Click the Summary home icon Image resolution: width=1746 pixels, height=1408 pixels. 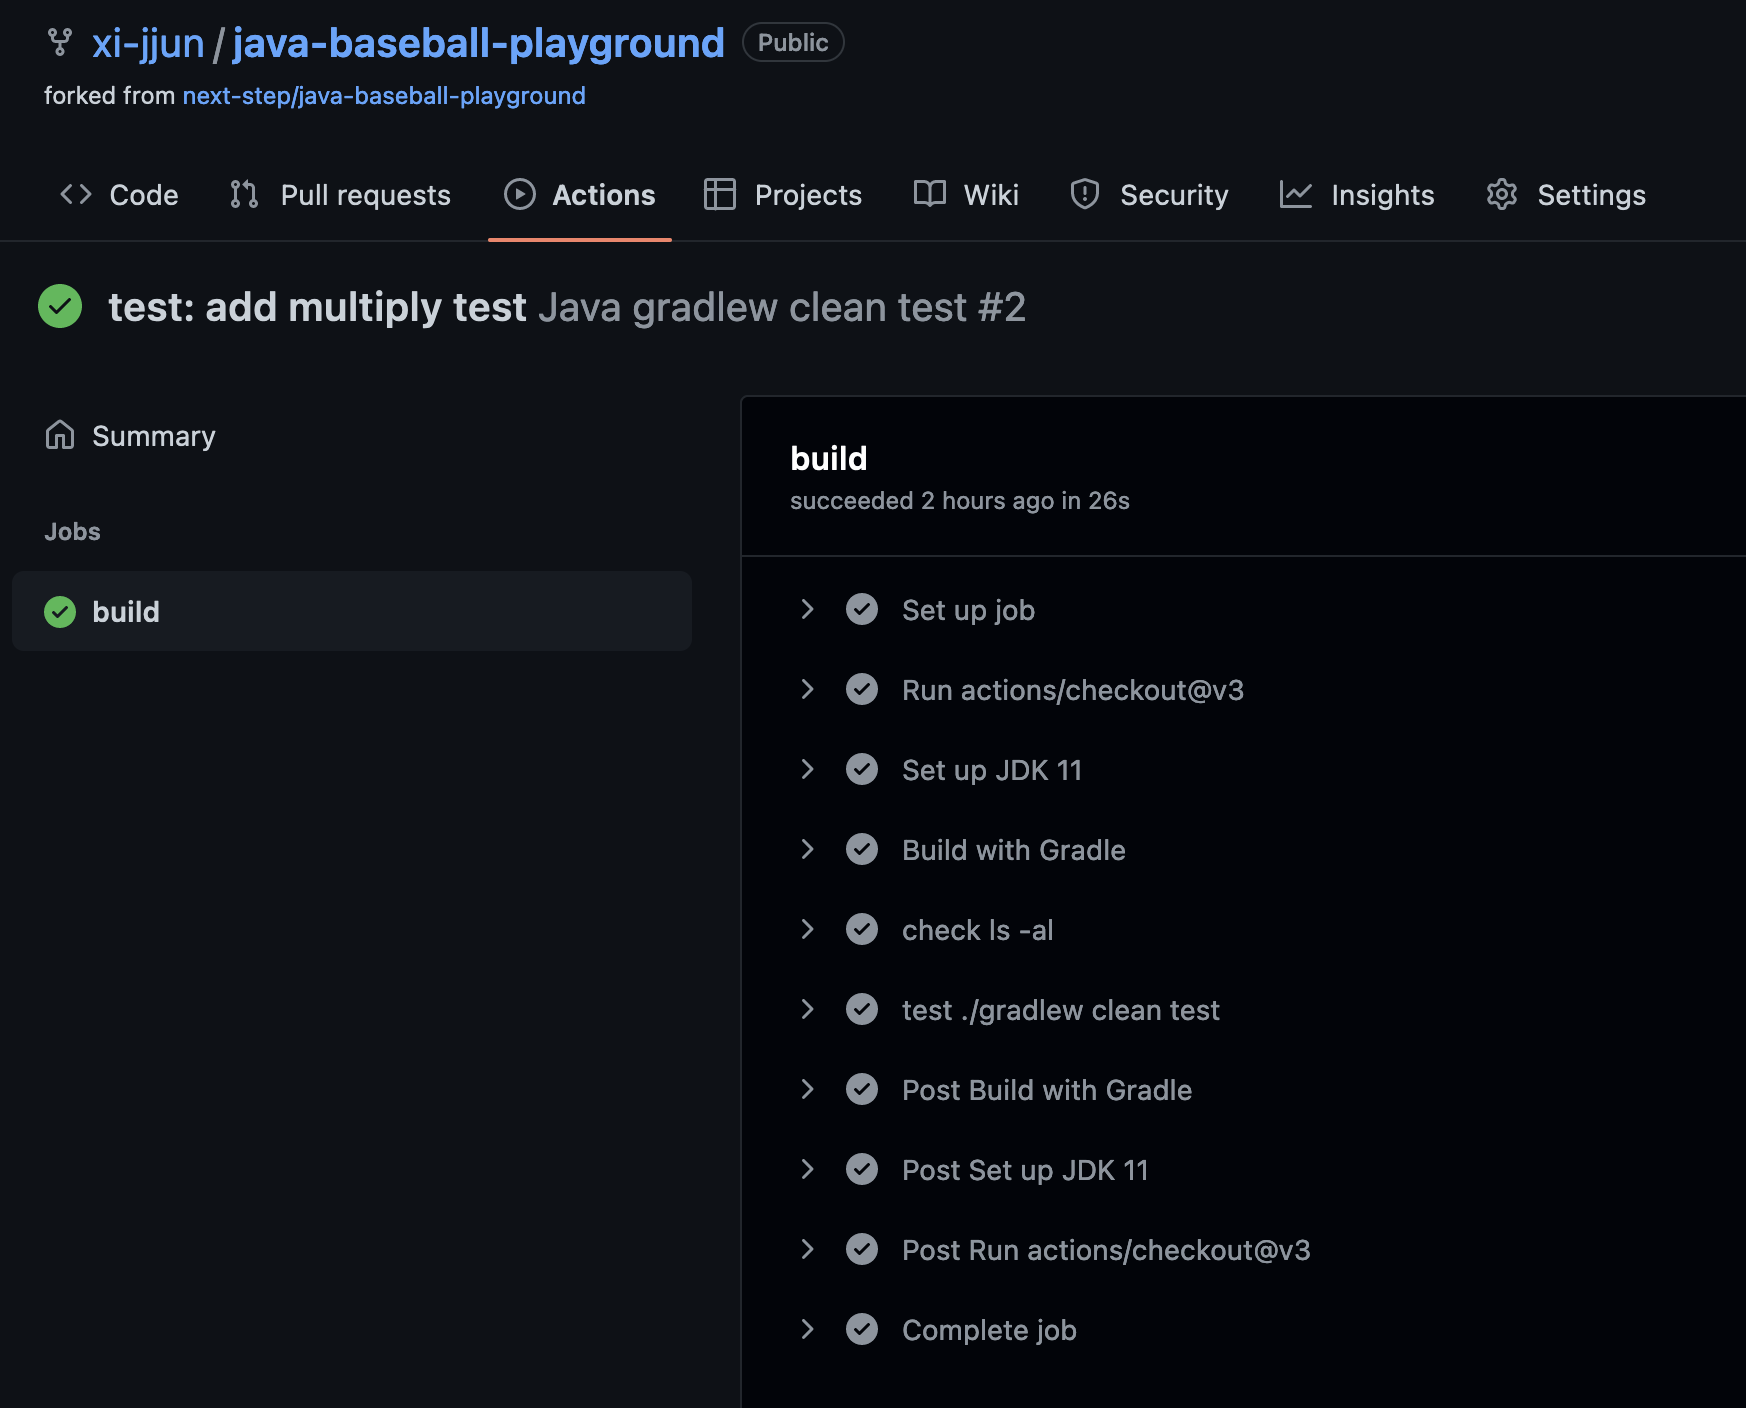pyautogui.click(x=60, y=435)
